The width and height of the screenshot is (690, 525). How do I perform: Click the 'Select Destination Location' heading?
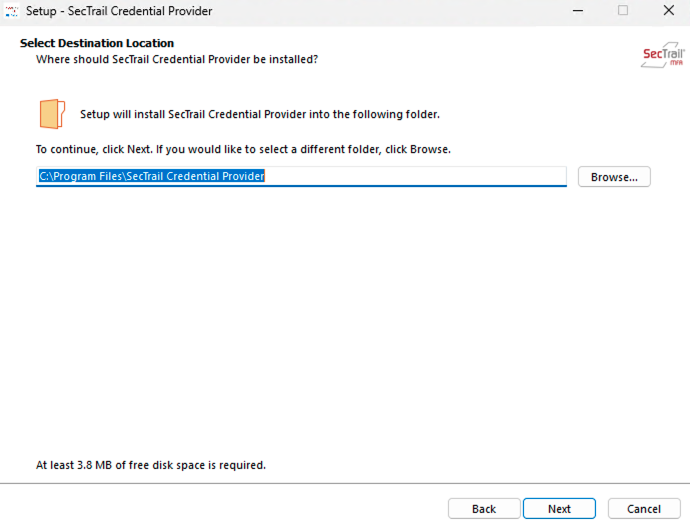click(x=97, y=44)
